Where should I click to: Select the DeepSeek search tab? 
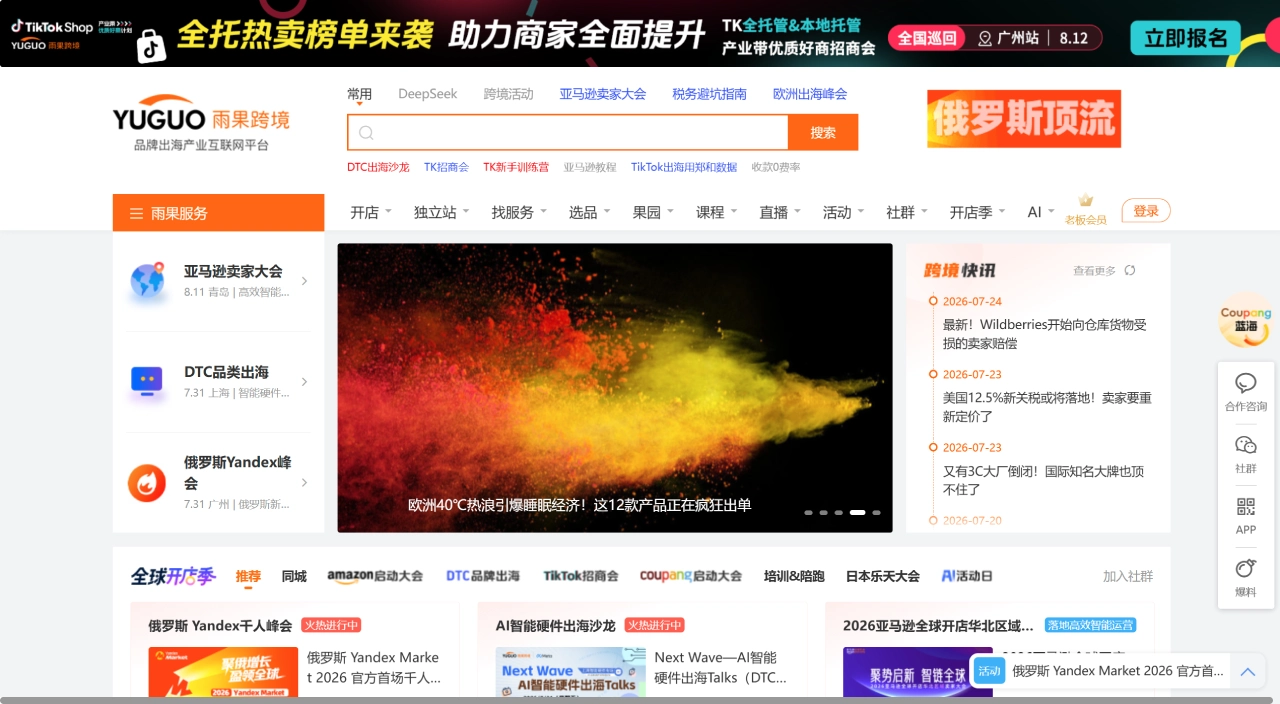(x=428, y=94)
